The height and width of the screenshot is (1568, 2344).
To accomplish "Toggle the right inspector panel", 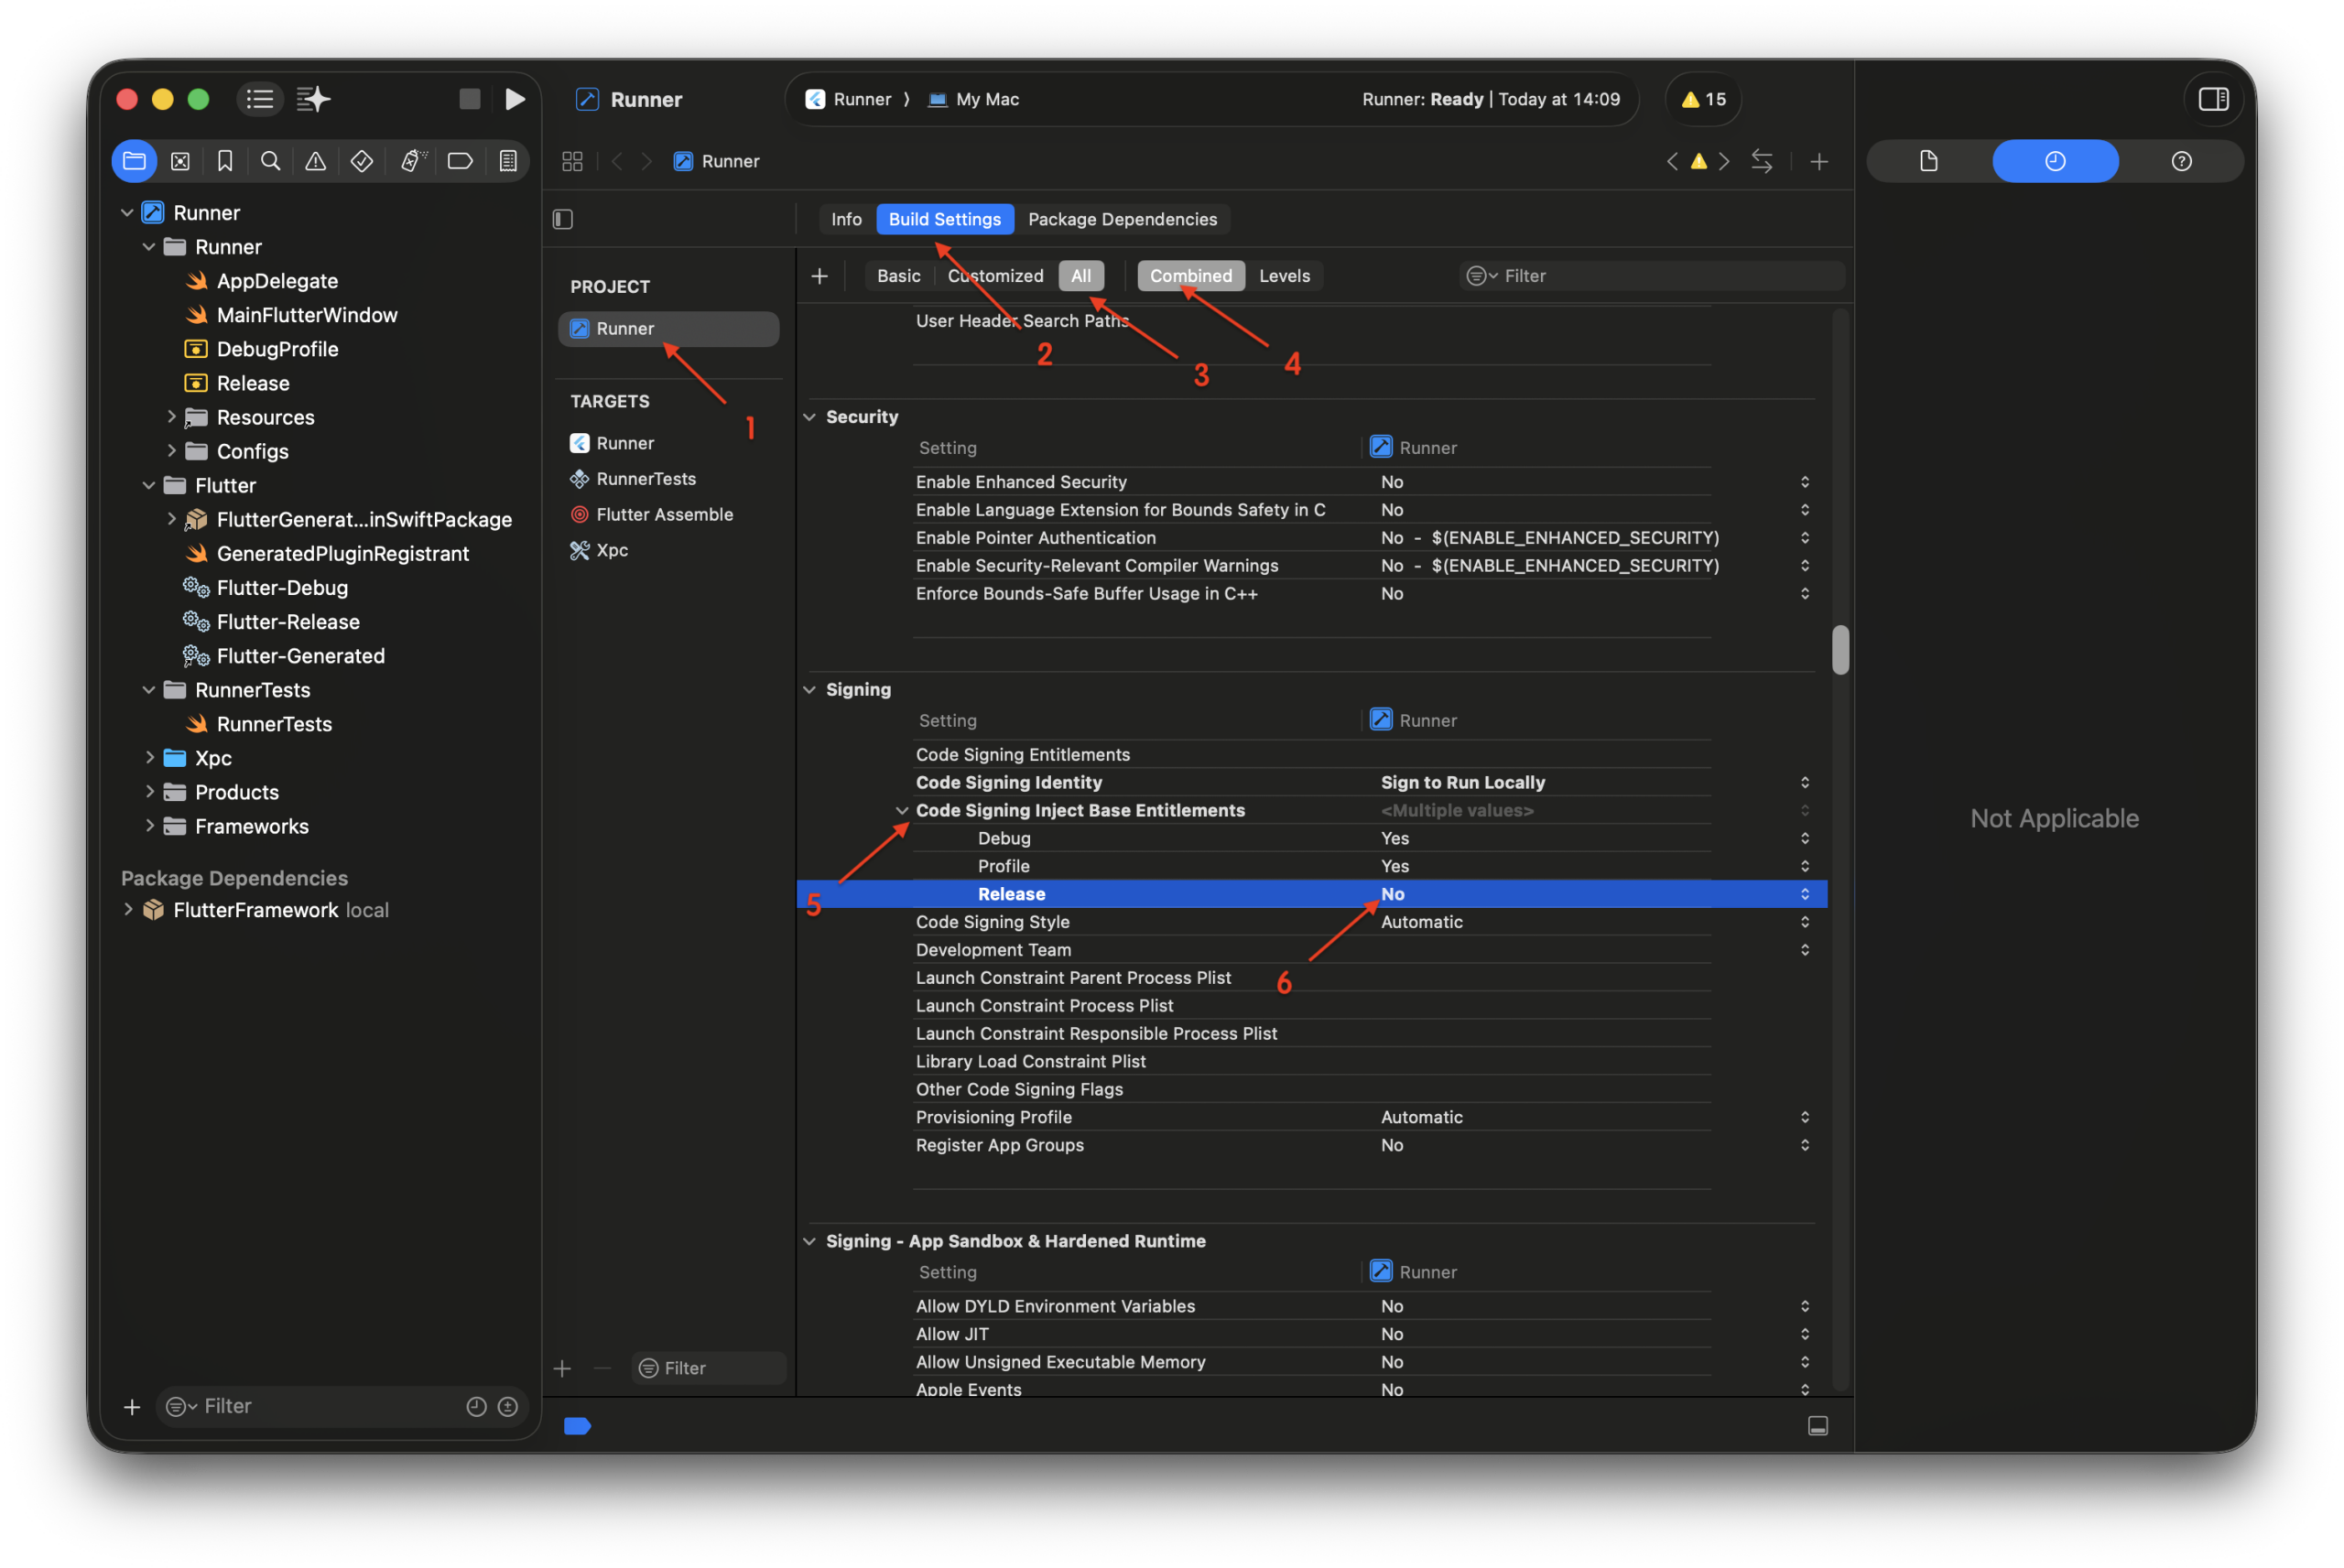I will pos(2213,99).
